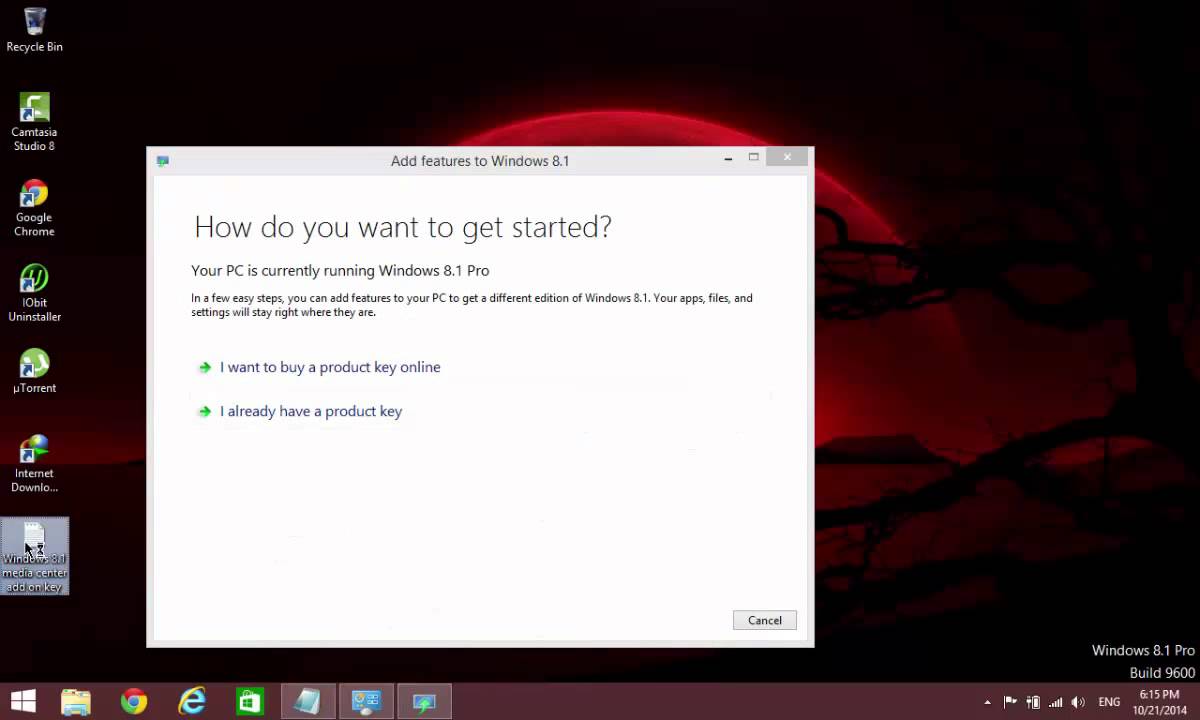The height and width of the screenshot is (720, 1200).
Task: Select the IObit Uninstaller desktop icon
Action: (34, 293)
